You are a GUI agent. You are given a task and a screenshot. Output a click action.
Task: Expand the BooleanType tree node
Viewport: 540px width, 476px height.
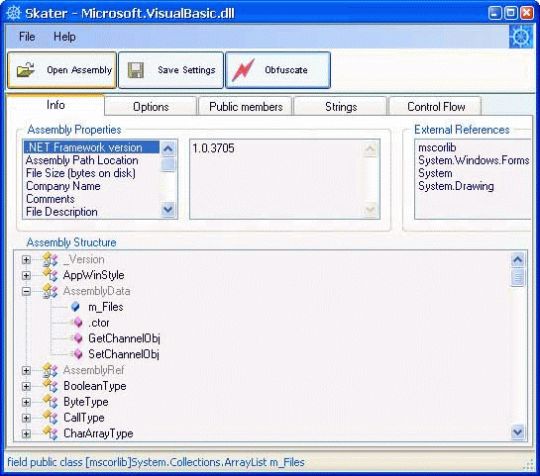coord(26,386)
